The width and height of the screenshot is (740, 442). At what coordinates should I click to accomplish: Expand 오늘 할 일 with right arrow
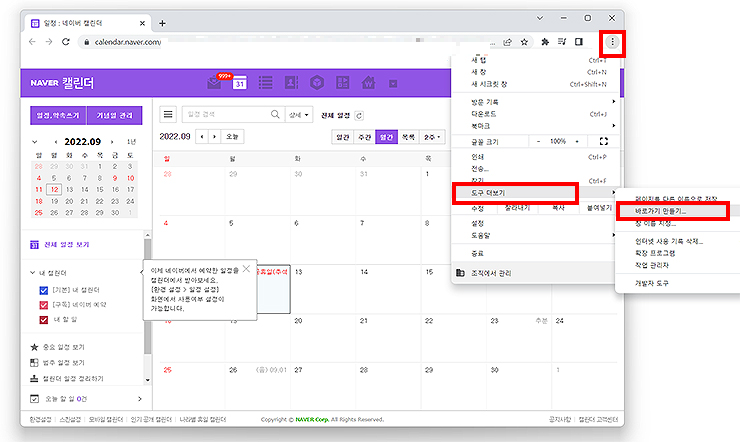point(140,399)
